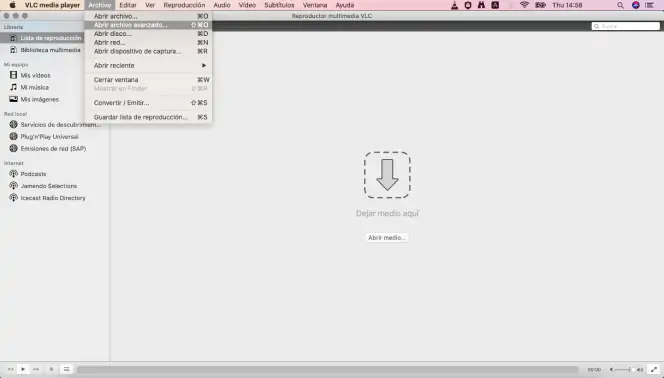The height and width of the screenshot is (378, 664).
Task: Open the Reproducción menu
Action: (x=184, y=5)
